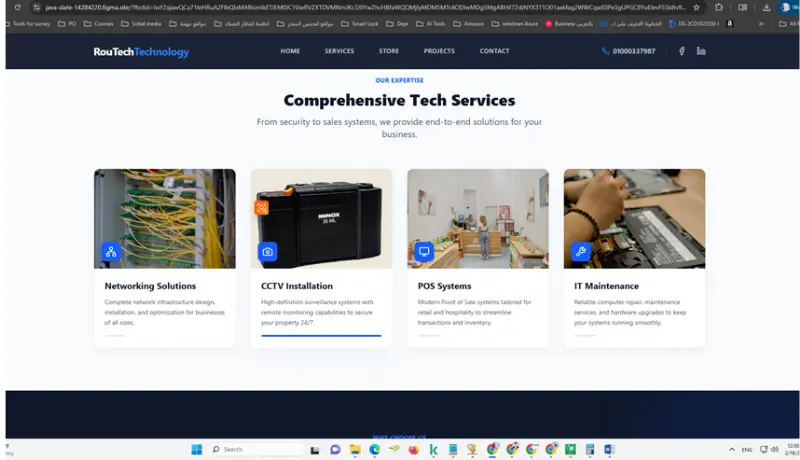Open the Dept bookmark folder
This screenshot has width=800, height=460.
[397, 24]
